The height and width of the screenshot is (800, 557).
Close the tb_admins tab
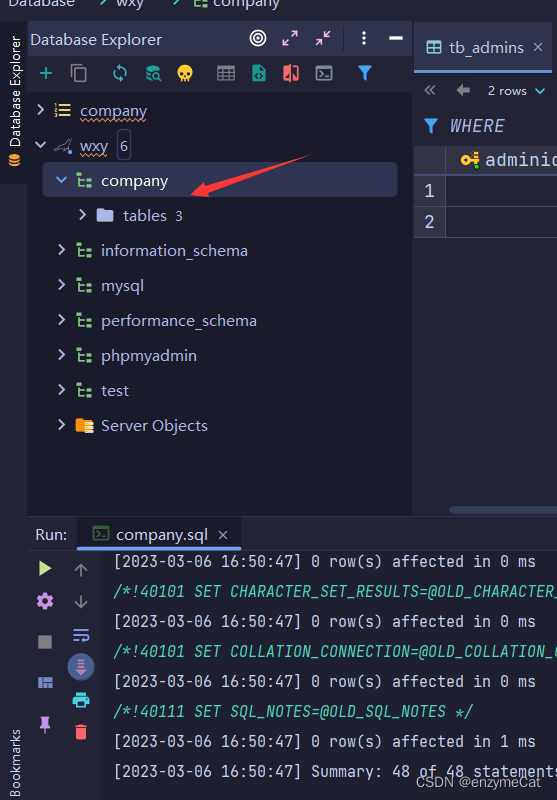538,47
